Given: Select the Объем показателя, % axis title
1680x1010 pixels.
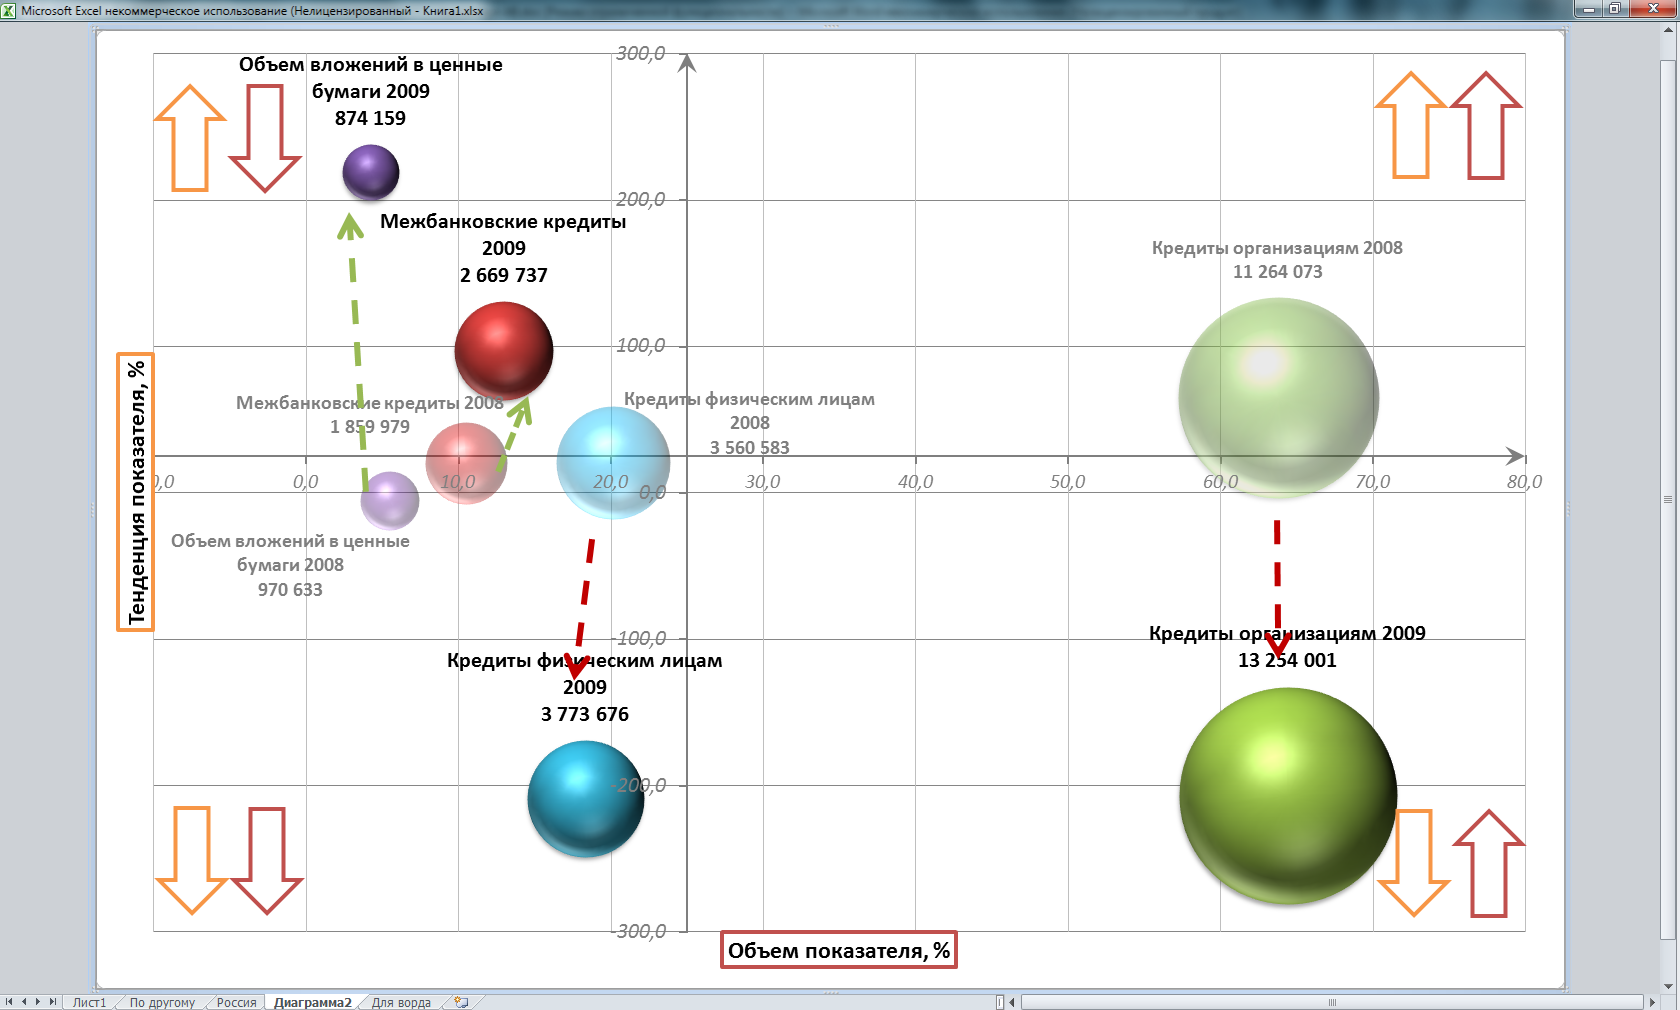Looking at the screenshot, I should [838, 950].
